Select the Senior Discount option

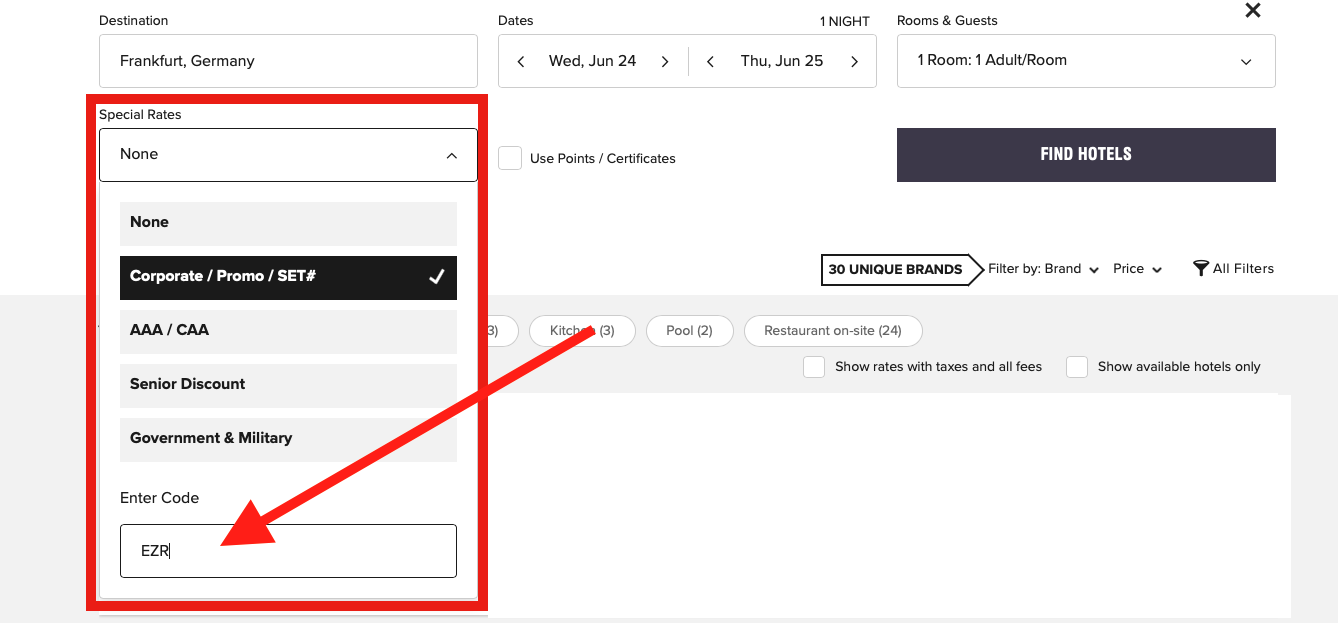[x=288, y=385]
